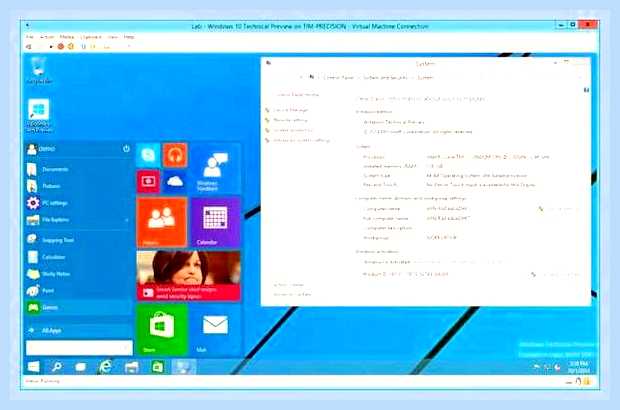
Task: Open the Clipboard menu
Action: pos(91,37)
